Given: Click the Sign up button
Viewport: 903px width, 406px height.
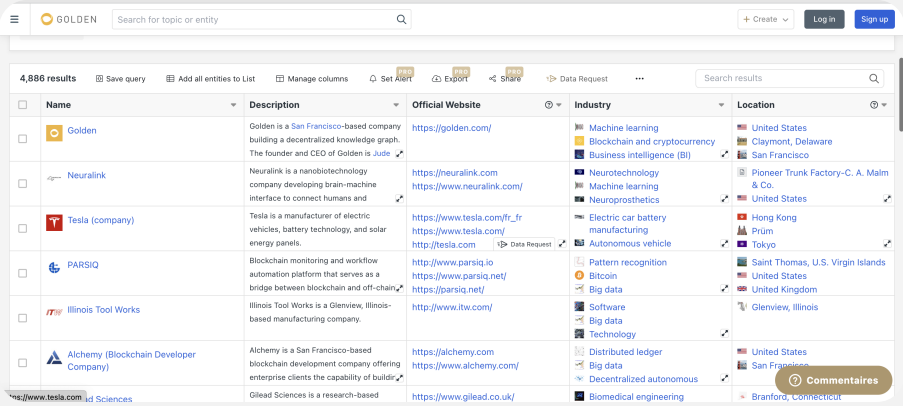Looking at the screenshot, I should pos(874,19).
